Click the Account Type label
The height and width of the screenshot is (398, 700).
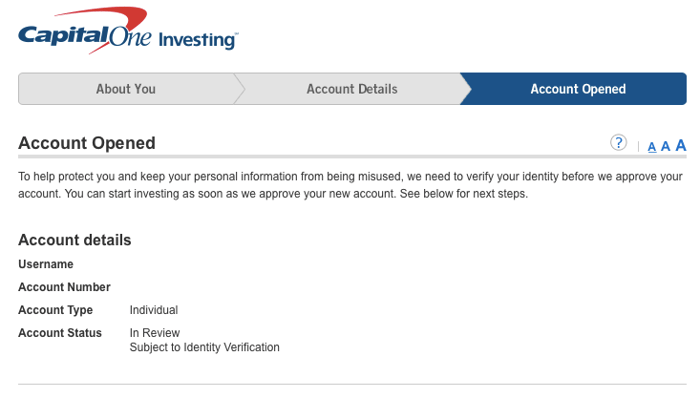click(55, 310)
